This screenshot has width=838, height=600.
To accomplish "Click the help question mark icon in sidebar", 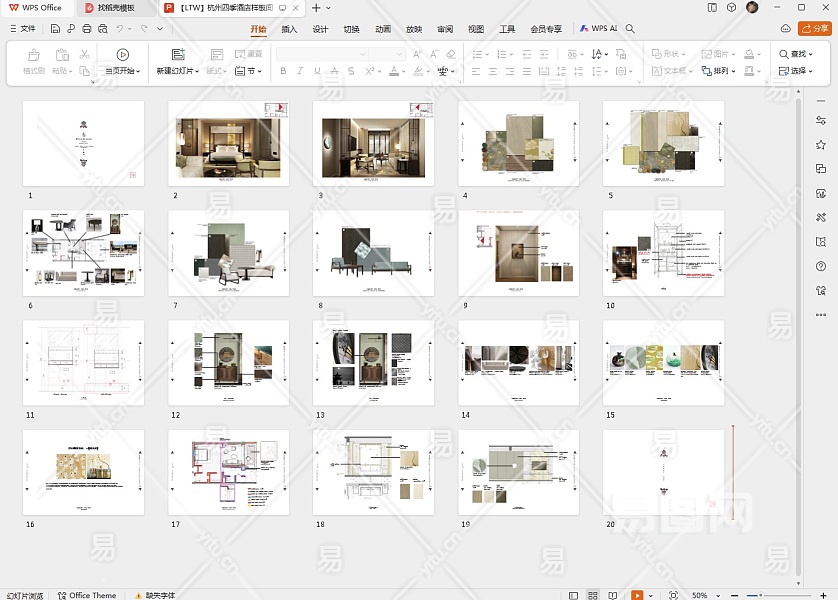I will 821,266.
